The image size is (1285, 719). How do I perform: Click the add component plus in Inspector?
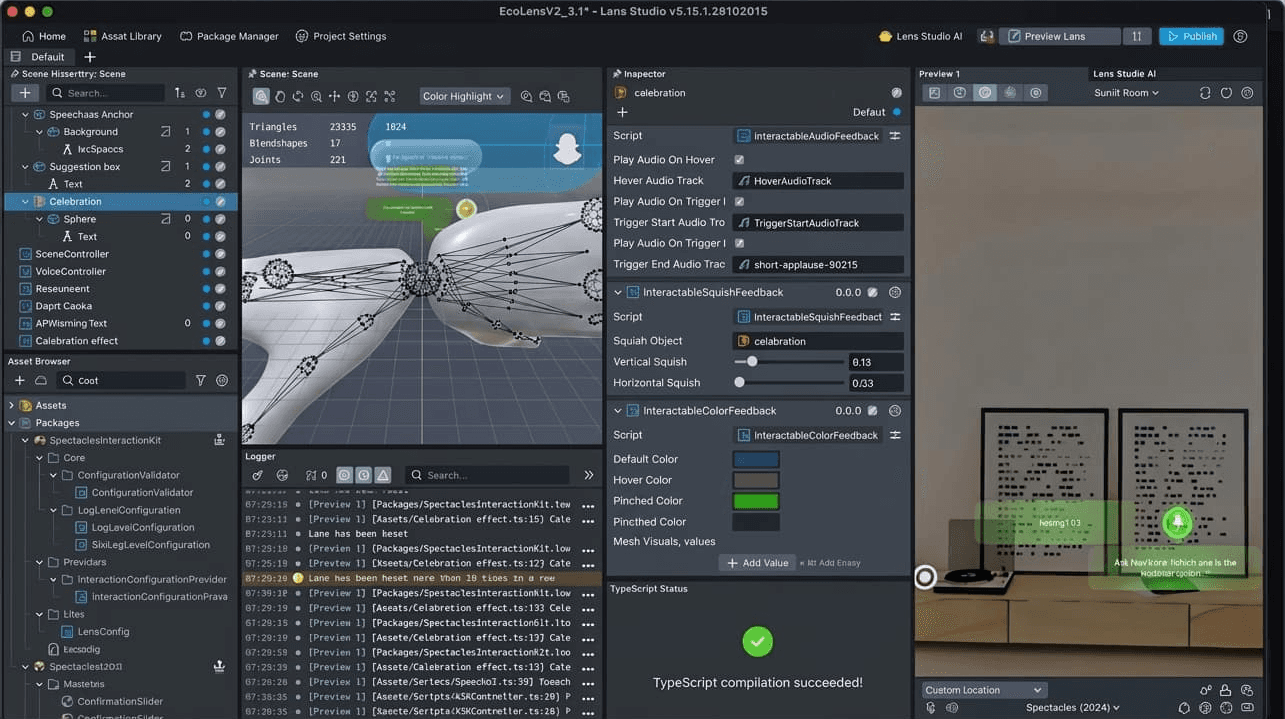pyautogui.click(x=622, y=112)
